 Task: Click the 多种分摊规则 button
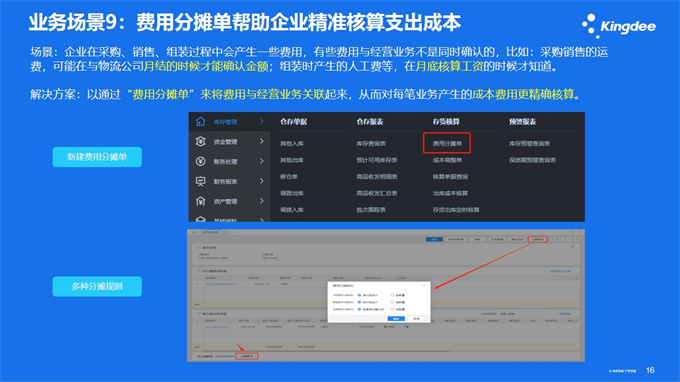click(x=97, y=286)
